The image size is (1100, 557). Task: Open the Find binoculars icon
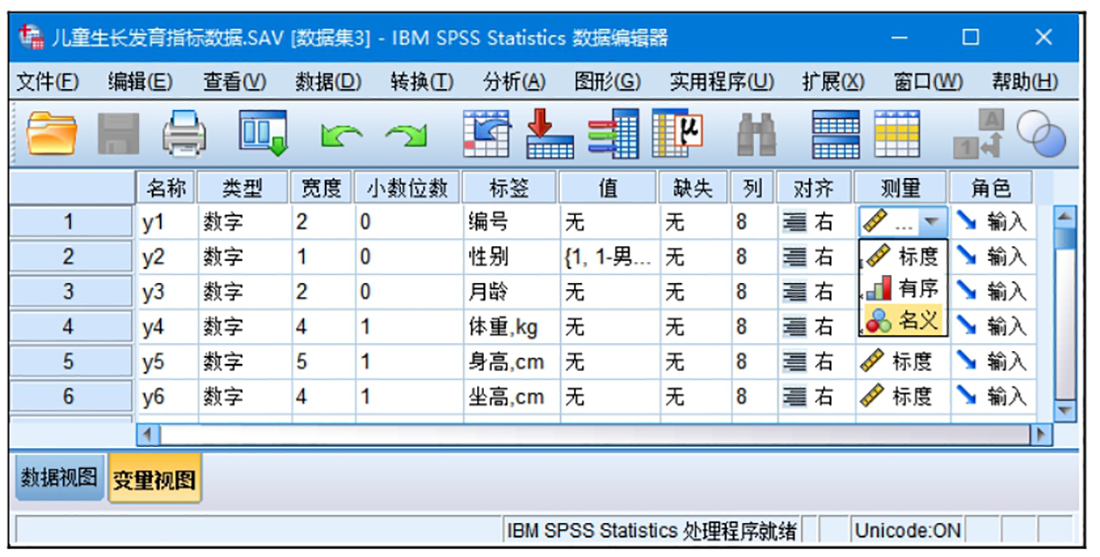[x=756, y=135]
